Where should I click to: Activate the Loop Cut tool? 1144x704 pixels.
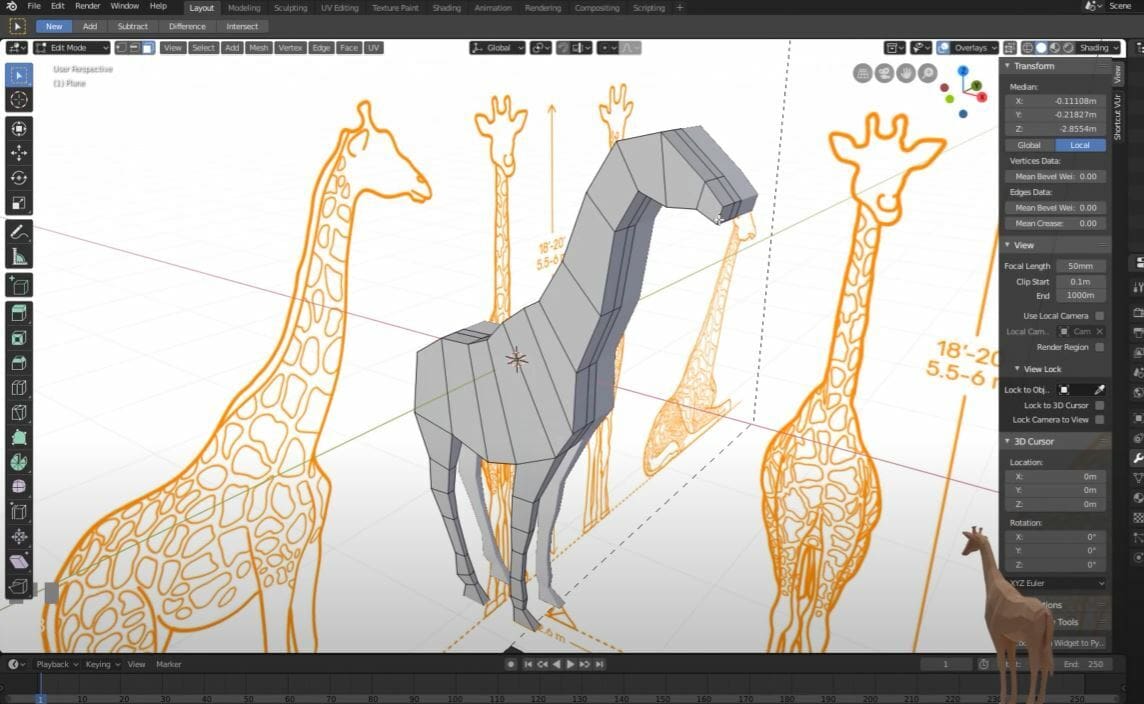(19, 388)
